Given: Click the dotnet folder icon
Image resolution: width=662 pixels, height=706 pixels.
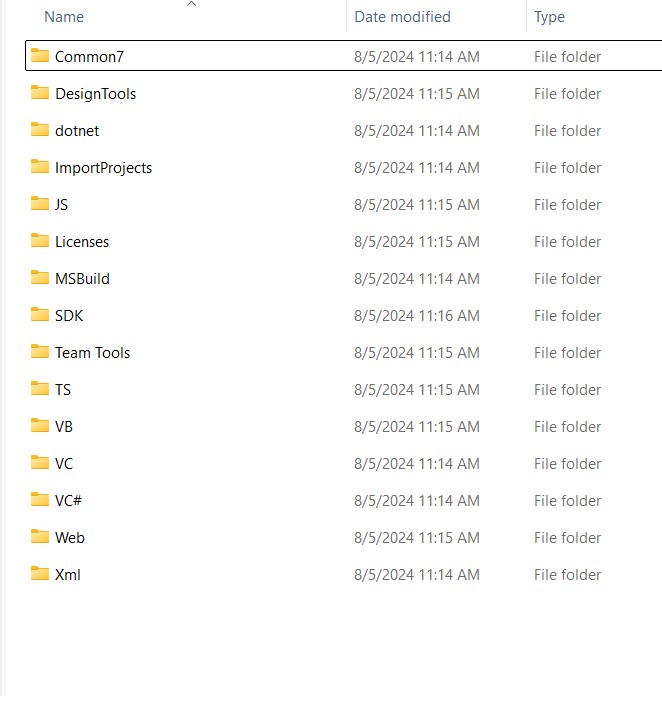Looking at the screenshot, I should coord(40,130).
